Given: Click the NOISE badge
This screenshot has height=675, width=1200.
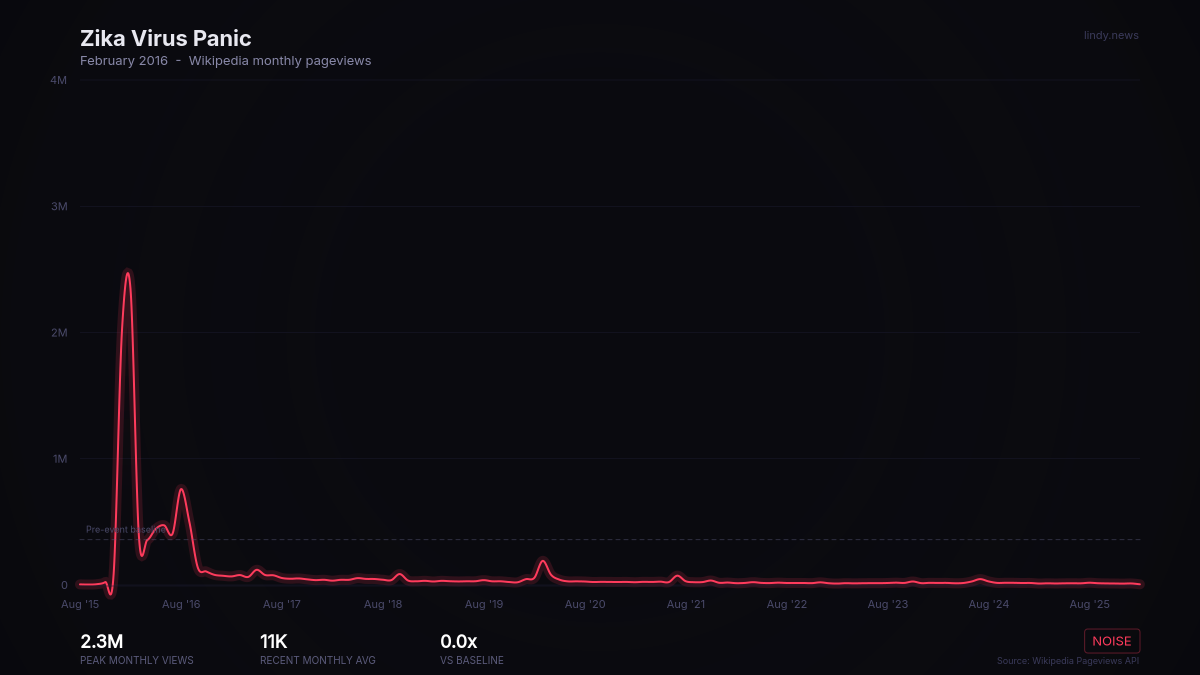Looking at the screenshot, I should [1111, 641].
